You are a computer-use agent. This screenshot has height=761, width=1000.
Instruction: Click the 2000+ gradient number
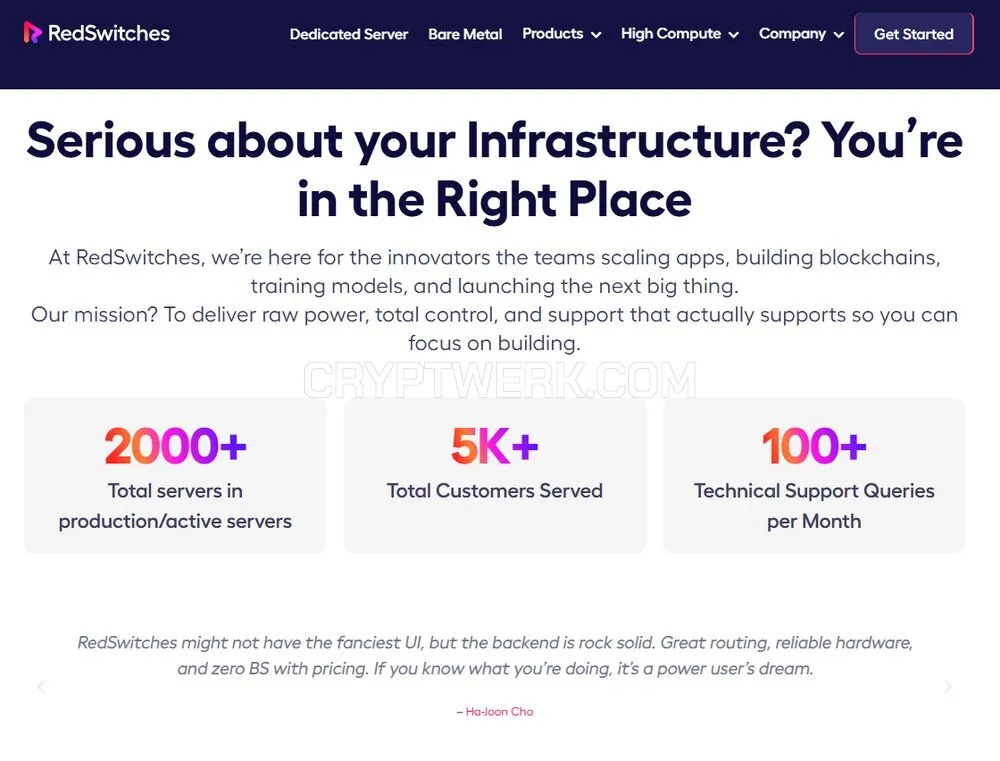(175, 446)
